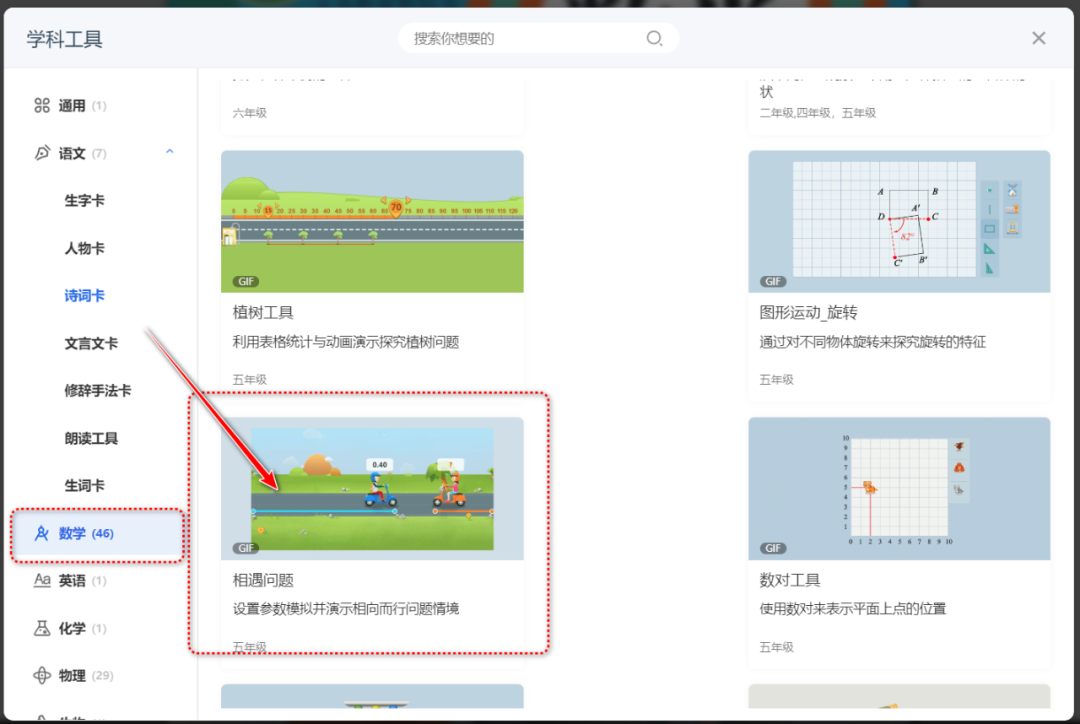Click the 数对工具 coordinate grid thumbnail
1080x724 pixels.
898,488
